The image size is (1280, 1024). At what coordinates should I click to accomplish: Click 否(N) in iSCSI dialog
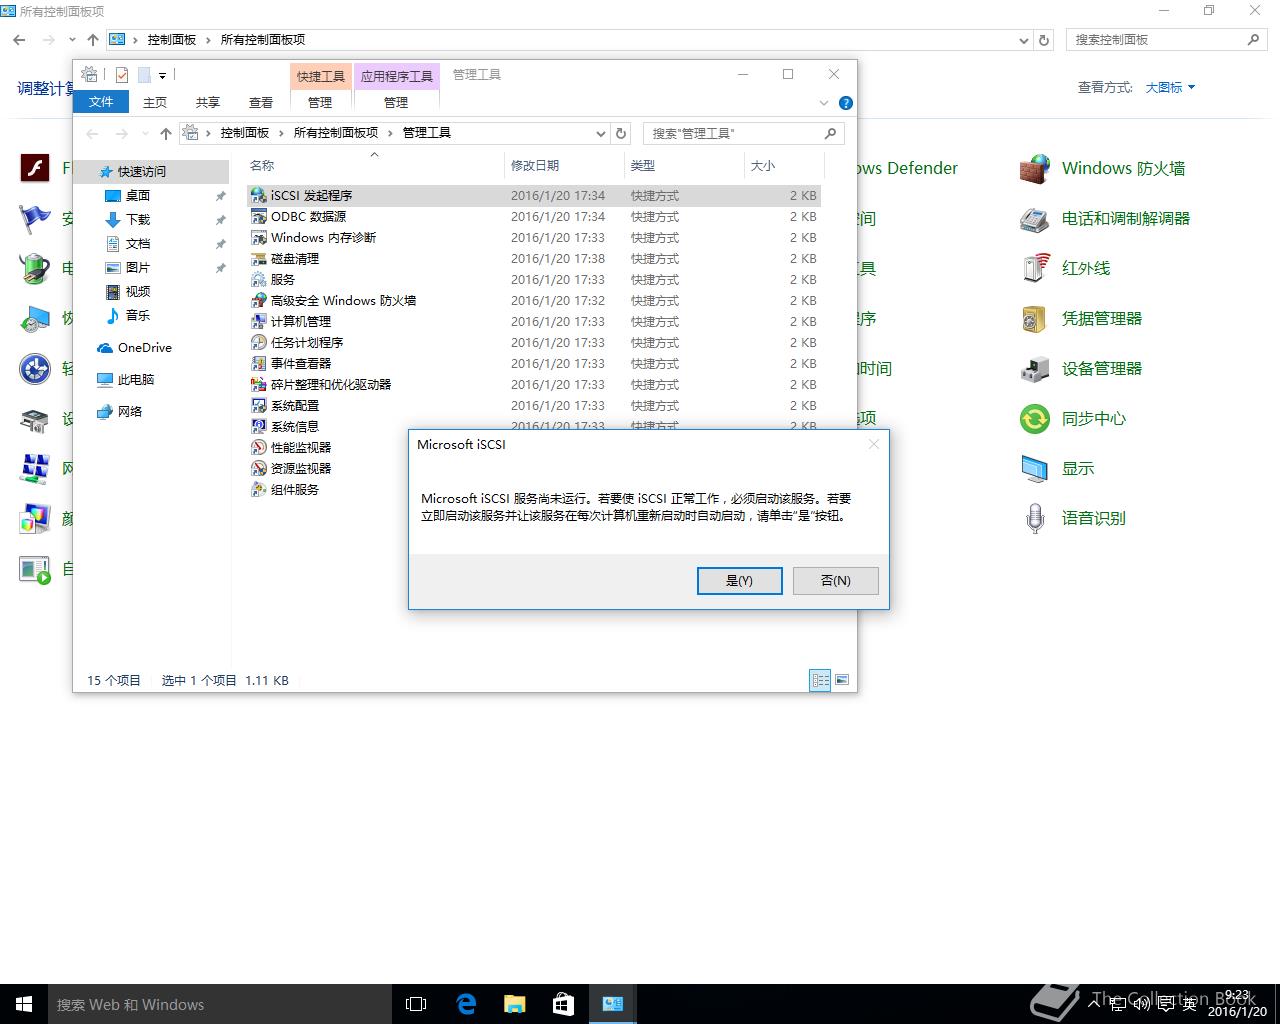[x=835, y=580]
